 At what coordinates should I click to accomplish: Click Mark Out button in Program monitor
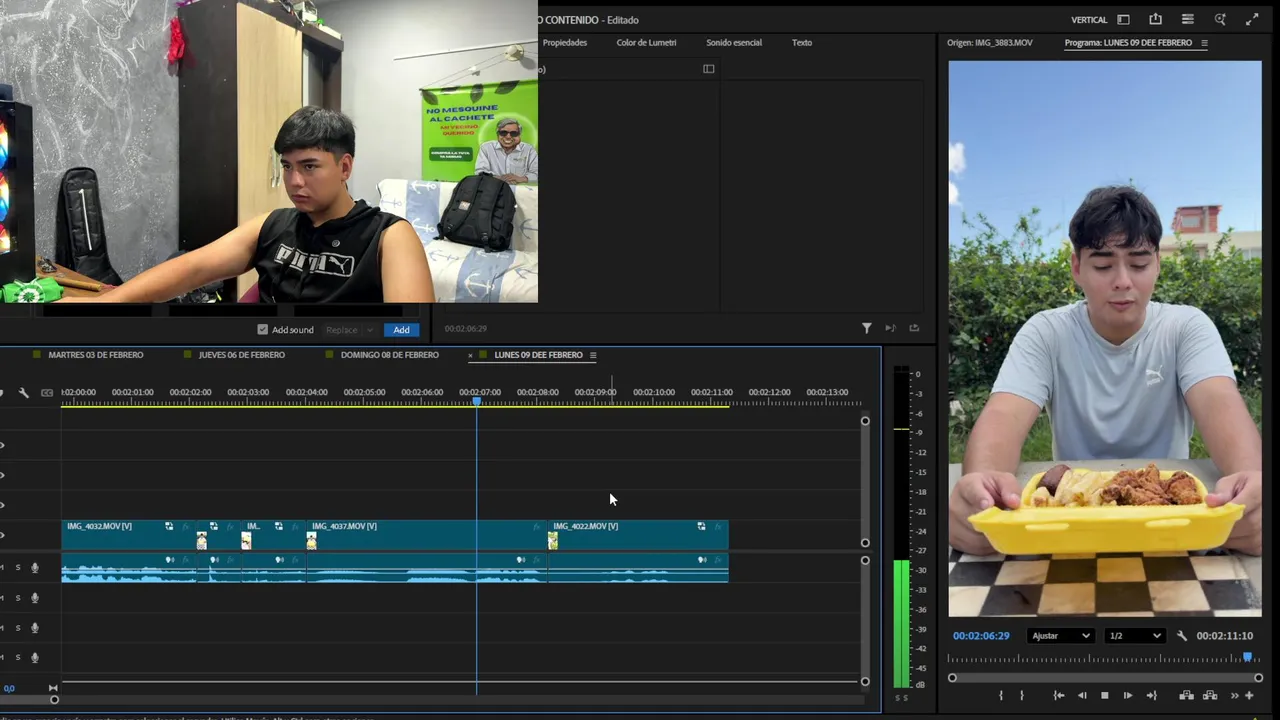tap(1021, 696)
